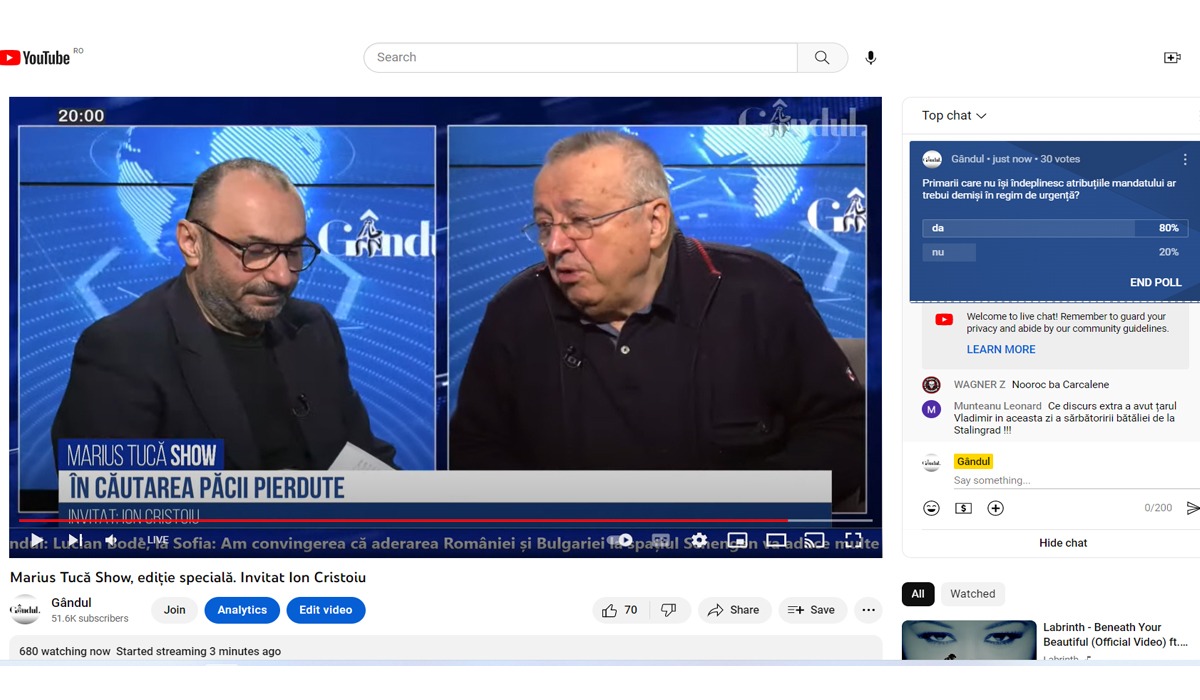
Task: Open video Analytics
Action: pos(242,610)
